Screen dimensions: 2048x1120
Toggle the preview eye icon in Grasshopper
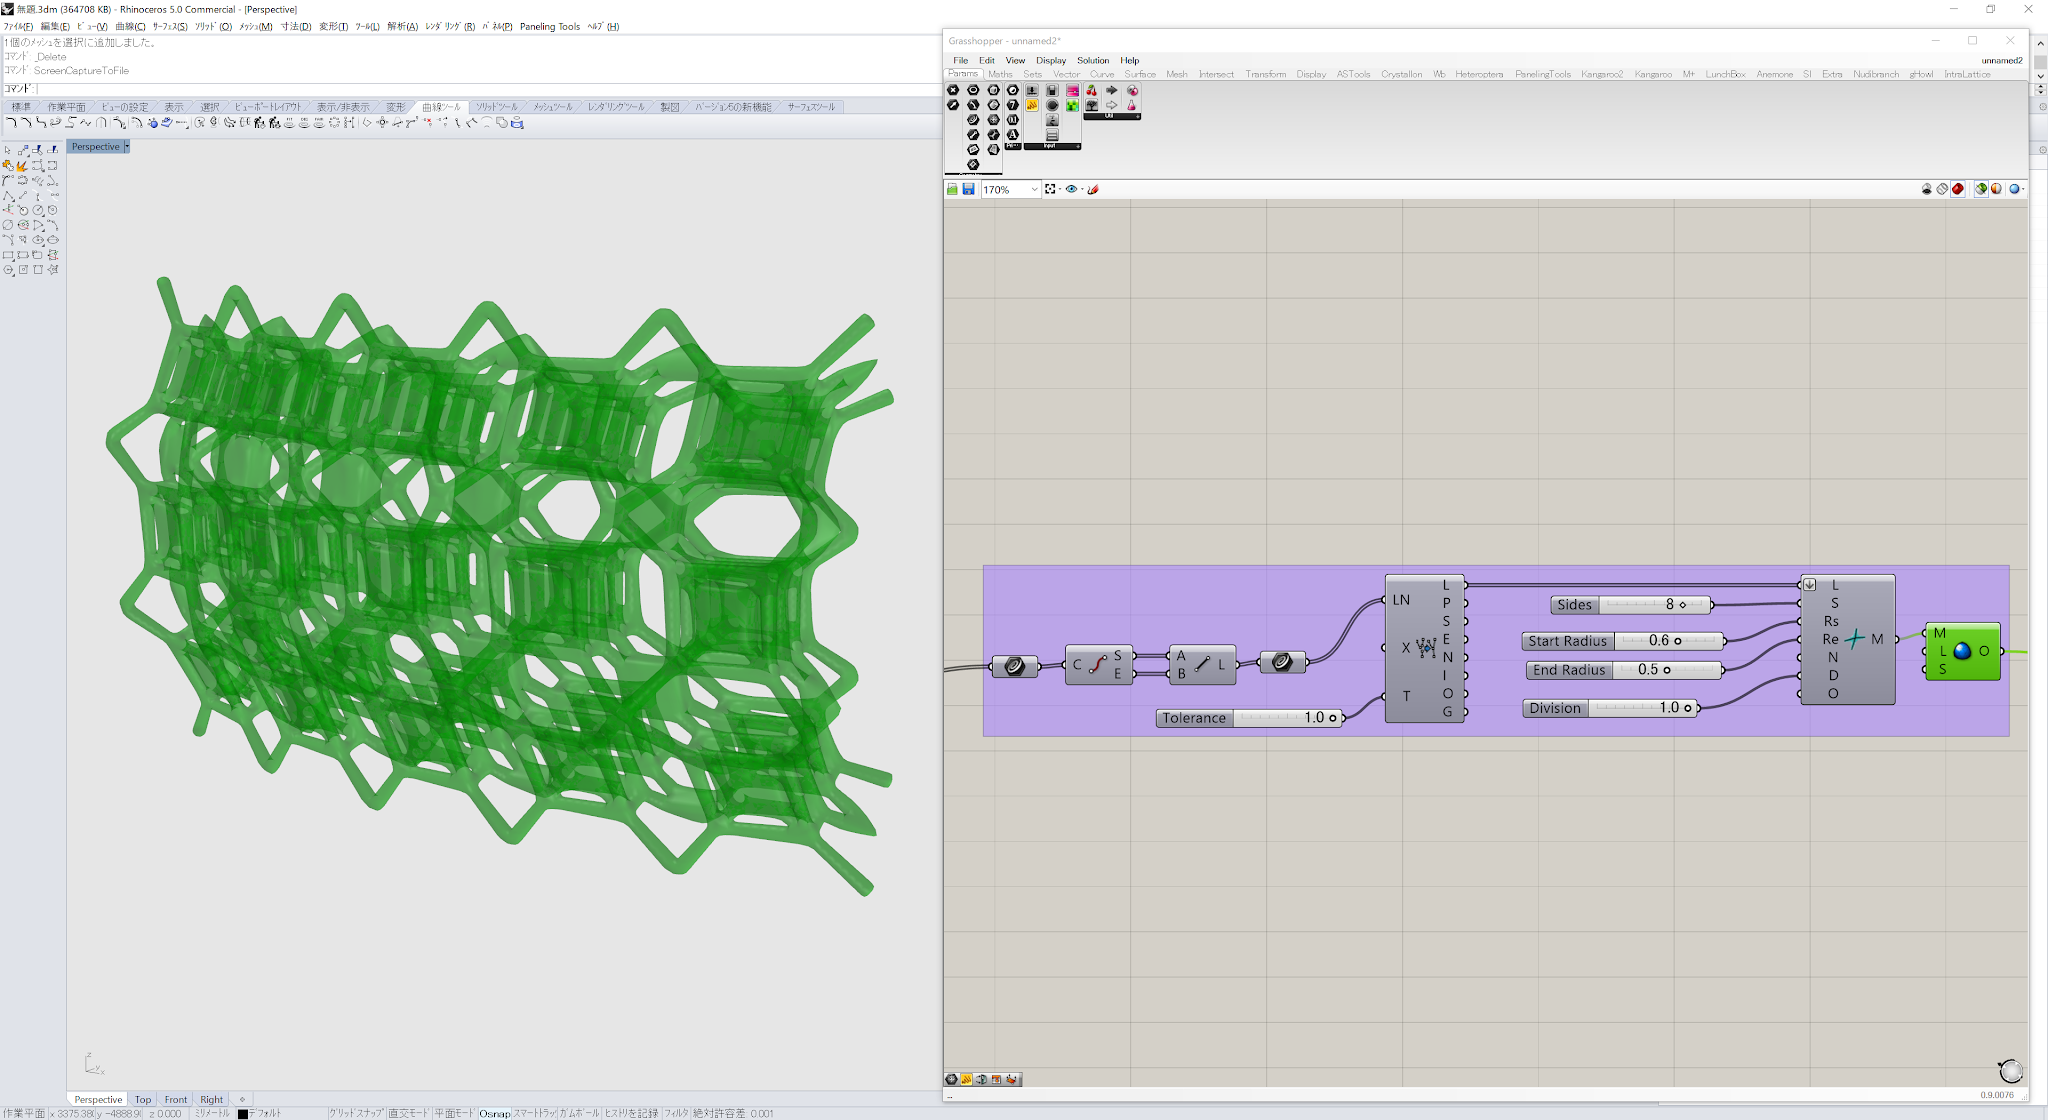pos(1072,190)
